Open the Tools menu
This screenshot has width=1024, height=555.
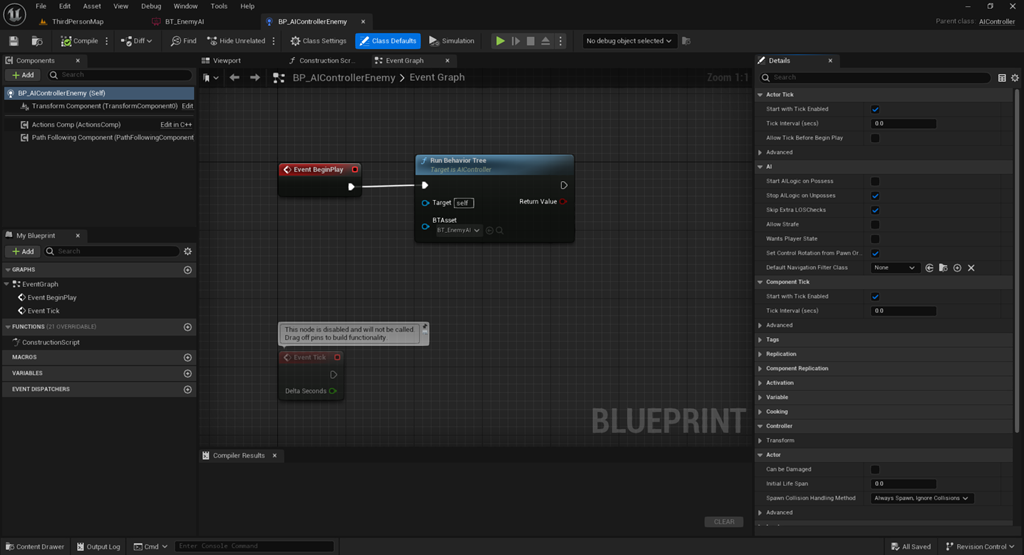219,6
